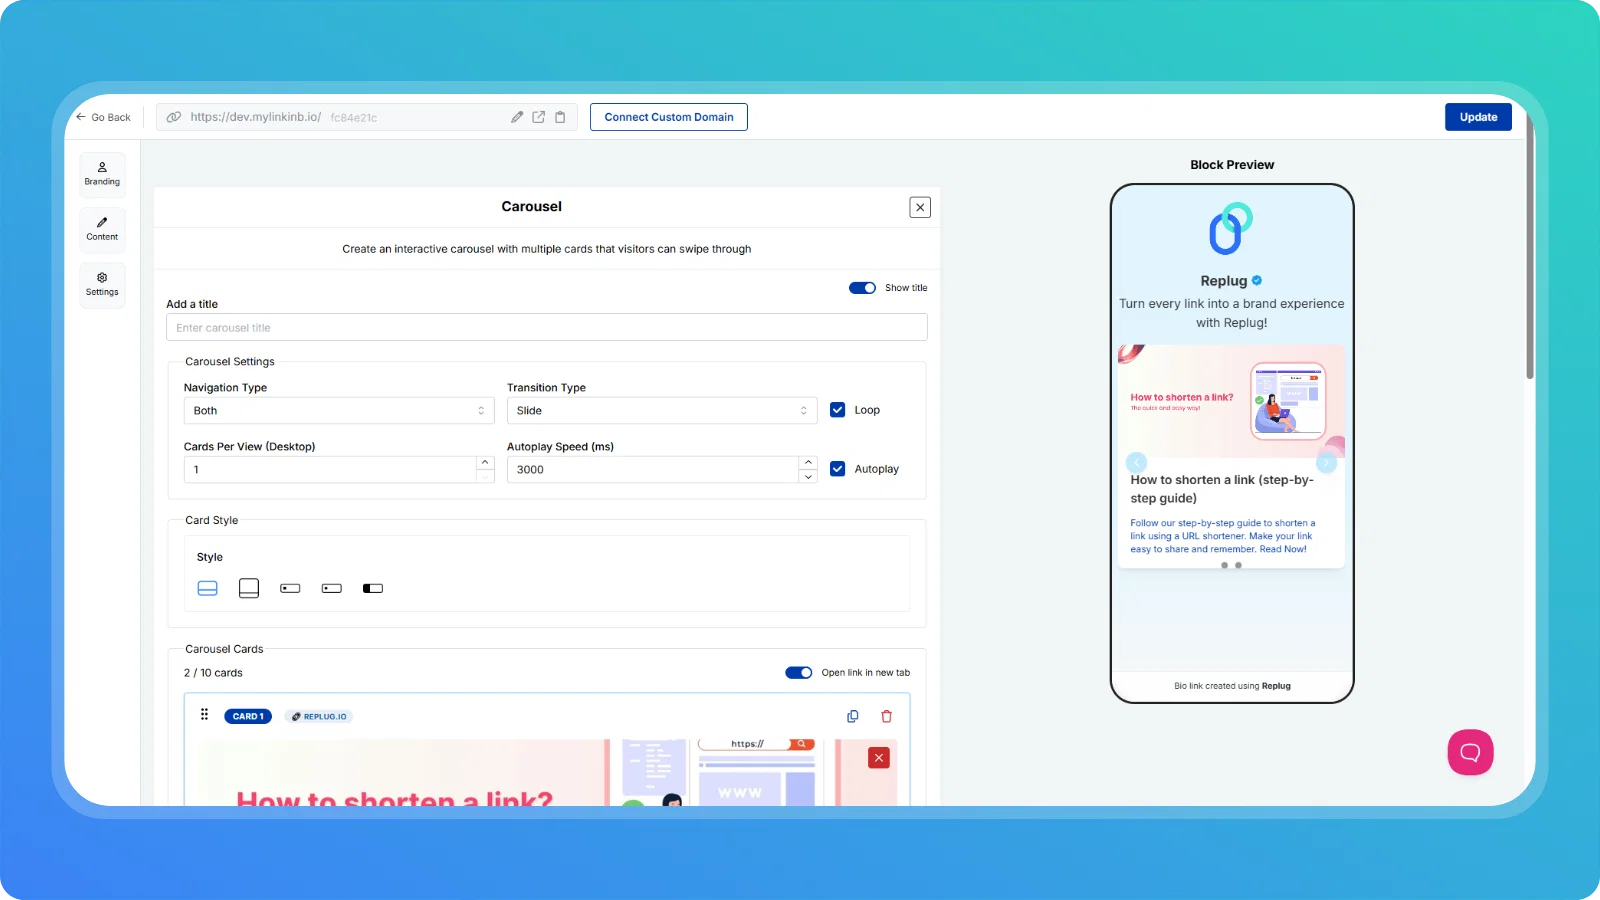This screenshot has height=900, width=1600.
Task: Click the next arrow in carousel preview
Action: 1327,462
